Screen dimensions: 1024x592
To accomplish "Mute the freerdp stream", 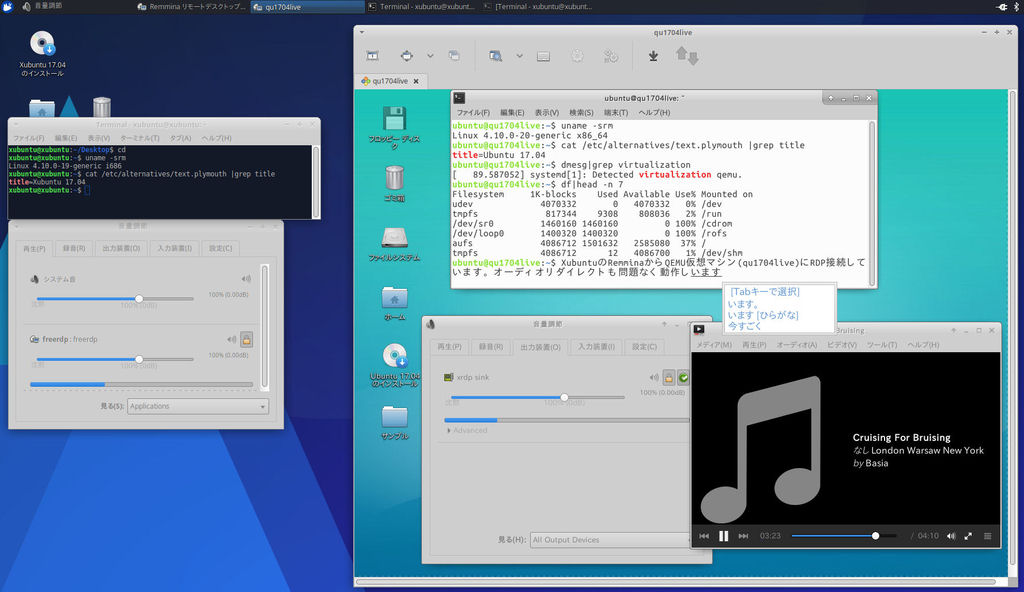I will tap(231, 339).
